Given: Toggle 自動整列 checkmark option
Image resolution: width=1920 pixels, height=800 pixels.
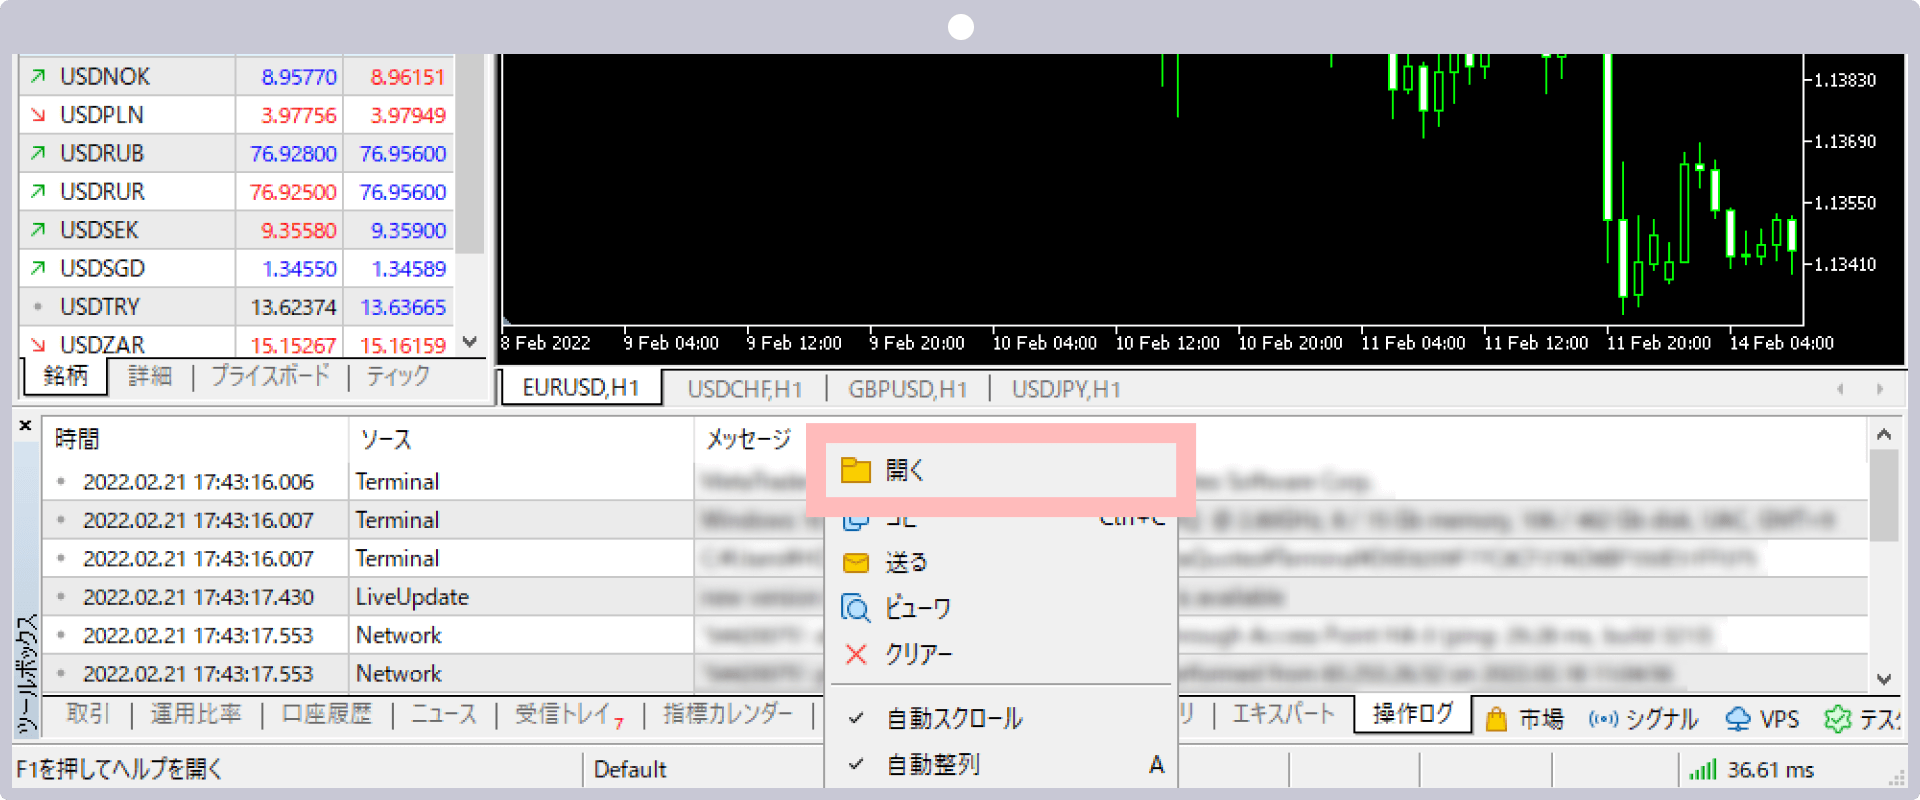Looking at the screenshot, I should tap(1000, 764).
